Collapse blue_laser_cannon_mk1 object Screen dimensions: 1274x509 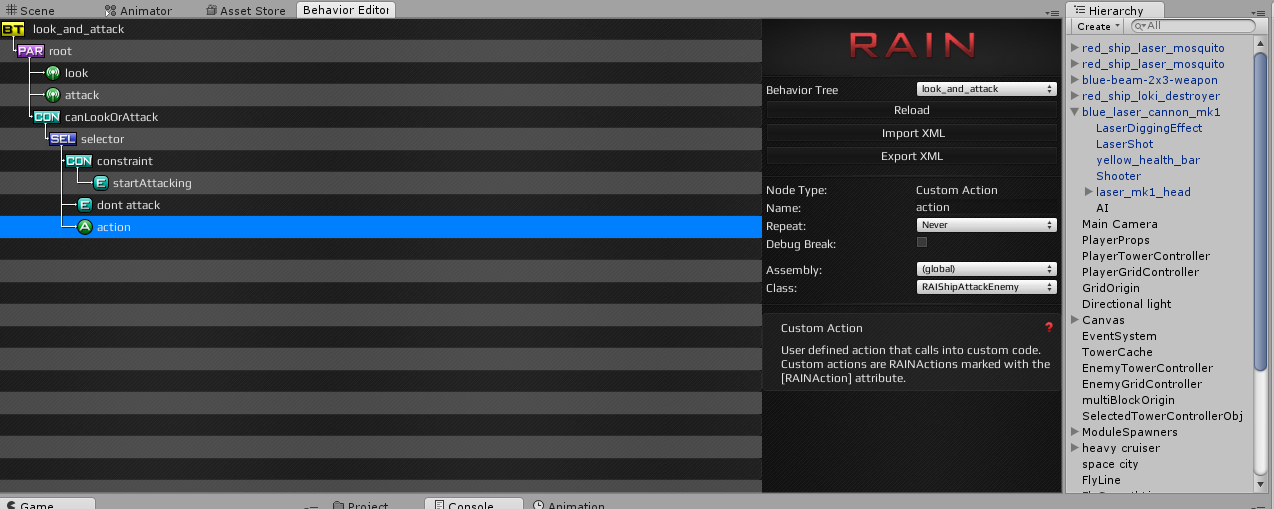point(1075,112)
